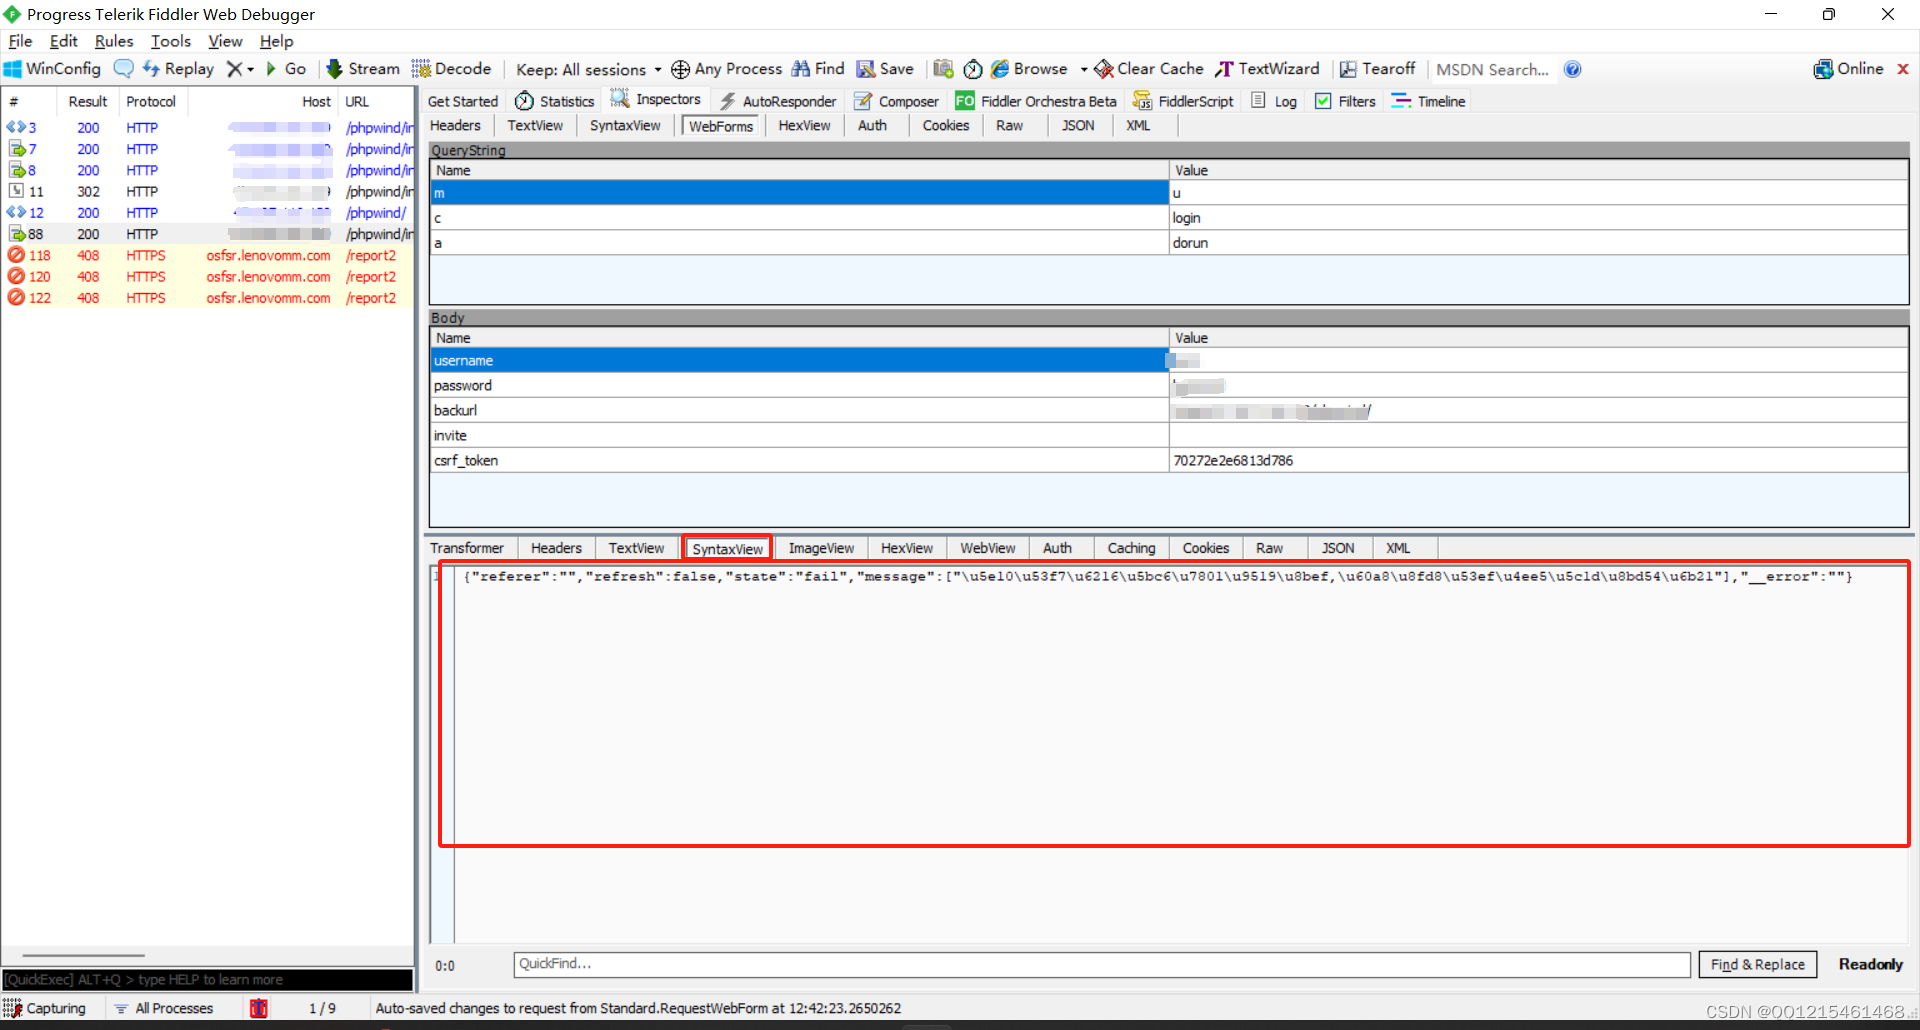Image resolution: width=1920 pixels, height=1030 pixels.
Task: Open the Find sessions tool
Action: pyautogui.click(x=818, y=69)
